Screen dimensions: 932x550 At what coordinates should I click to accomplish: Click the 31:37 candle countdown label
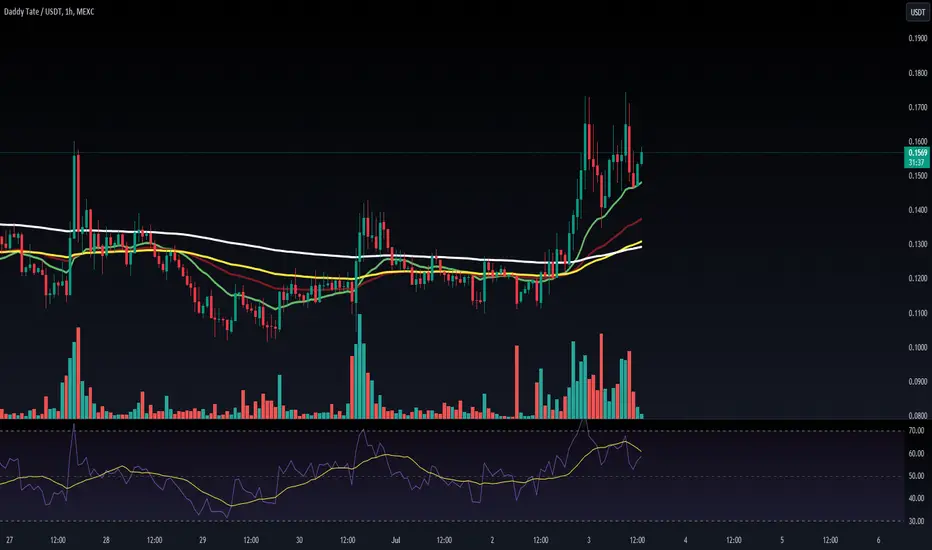917,162
